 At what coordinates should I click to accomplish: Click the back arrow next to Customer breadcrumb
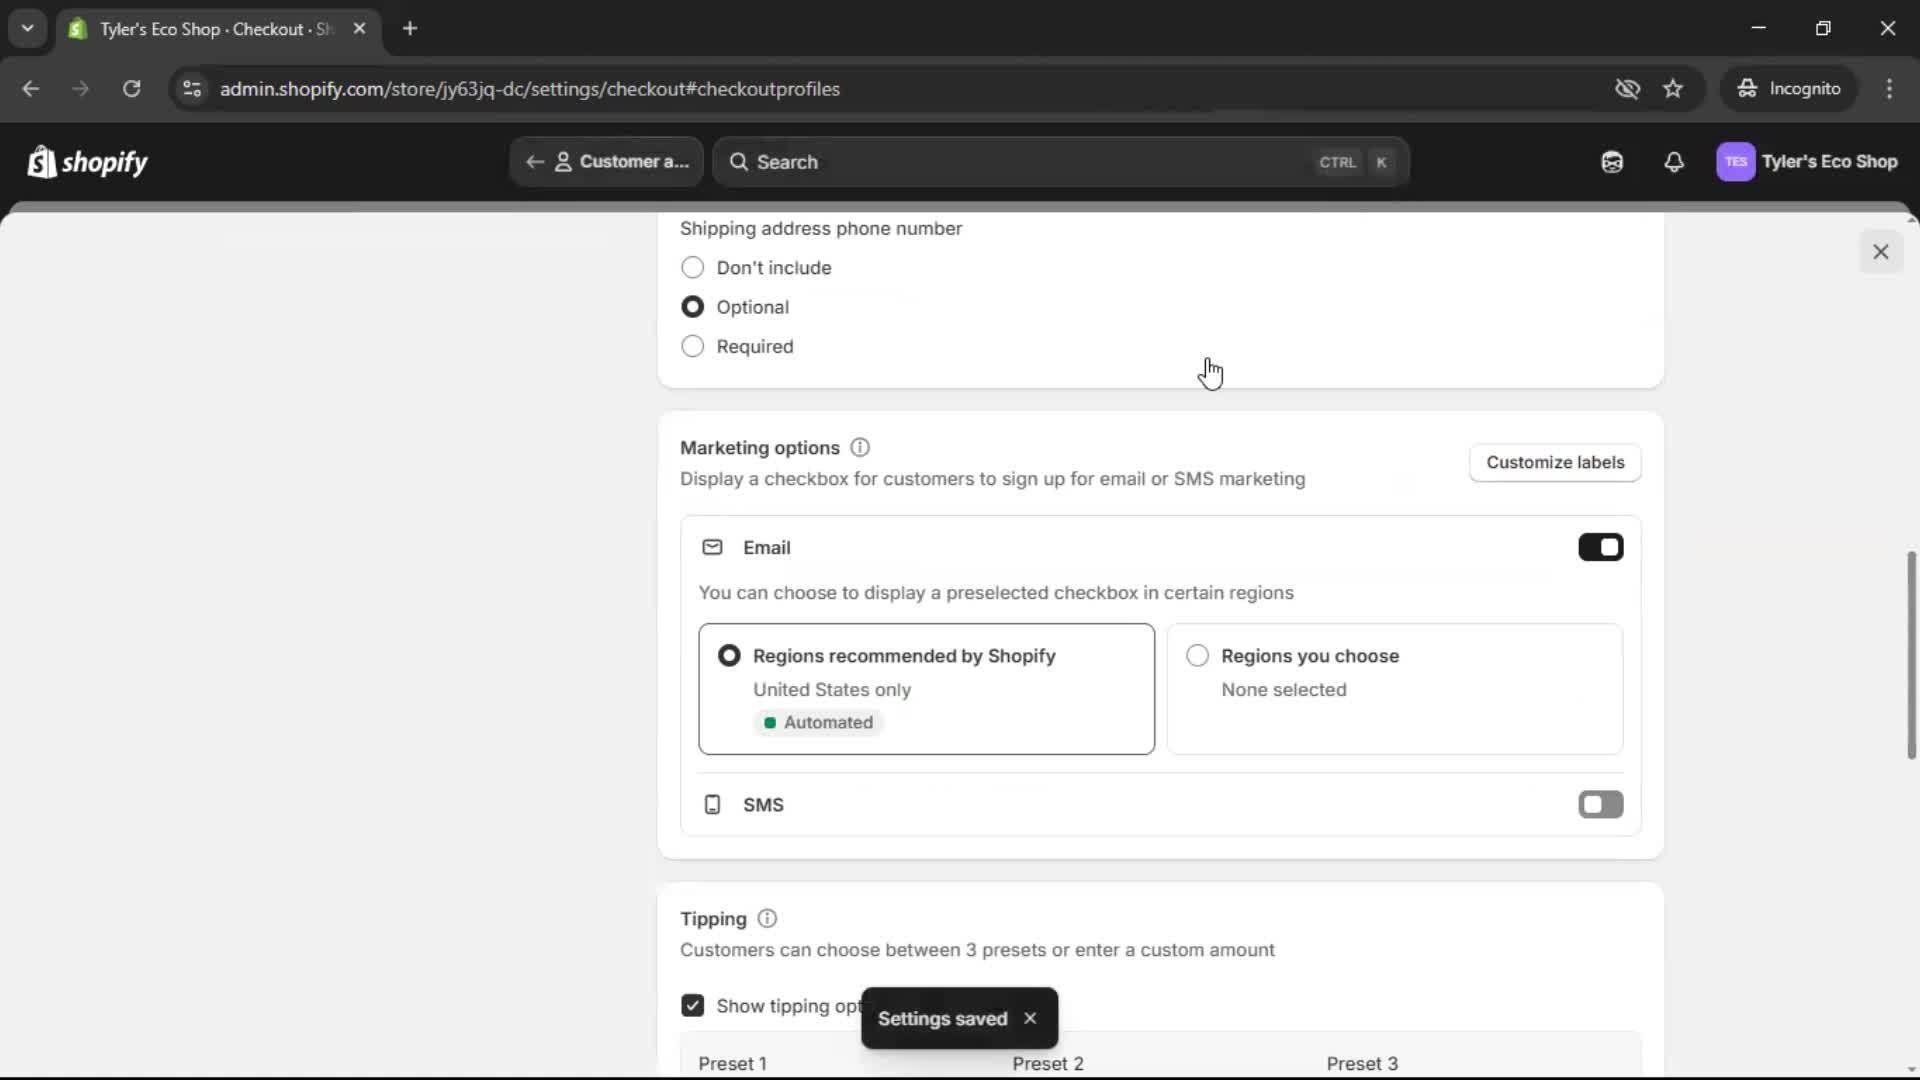click(x=536, y=161)
